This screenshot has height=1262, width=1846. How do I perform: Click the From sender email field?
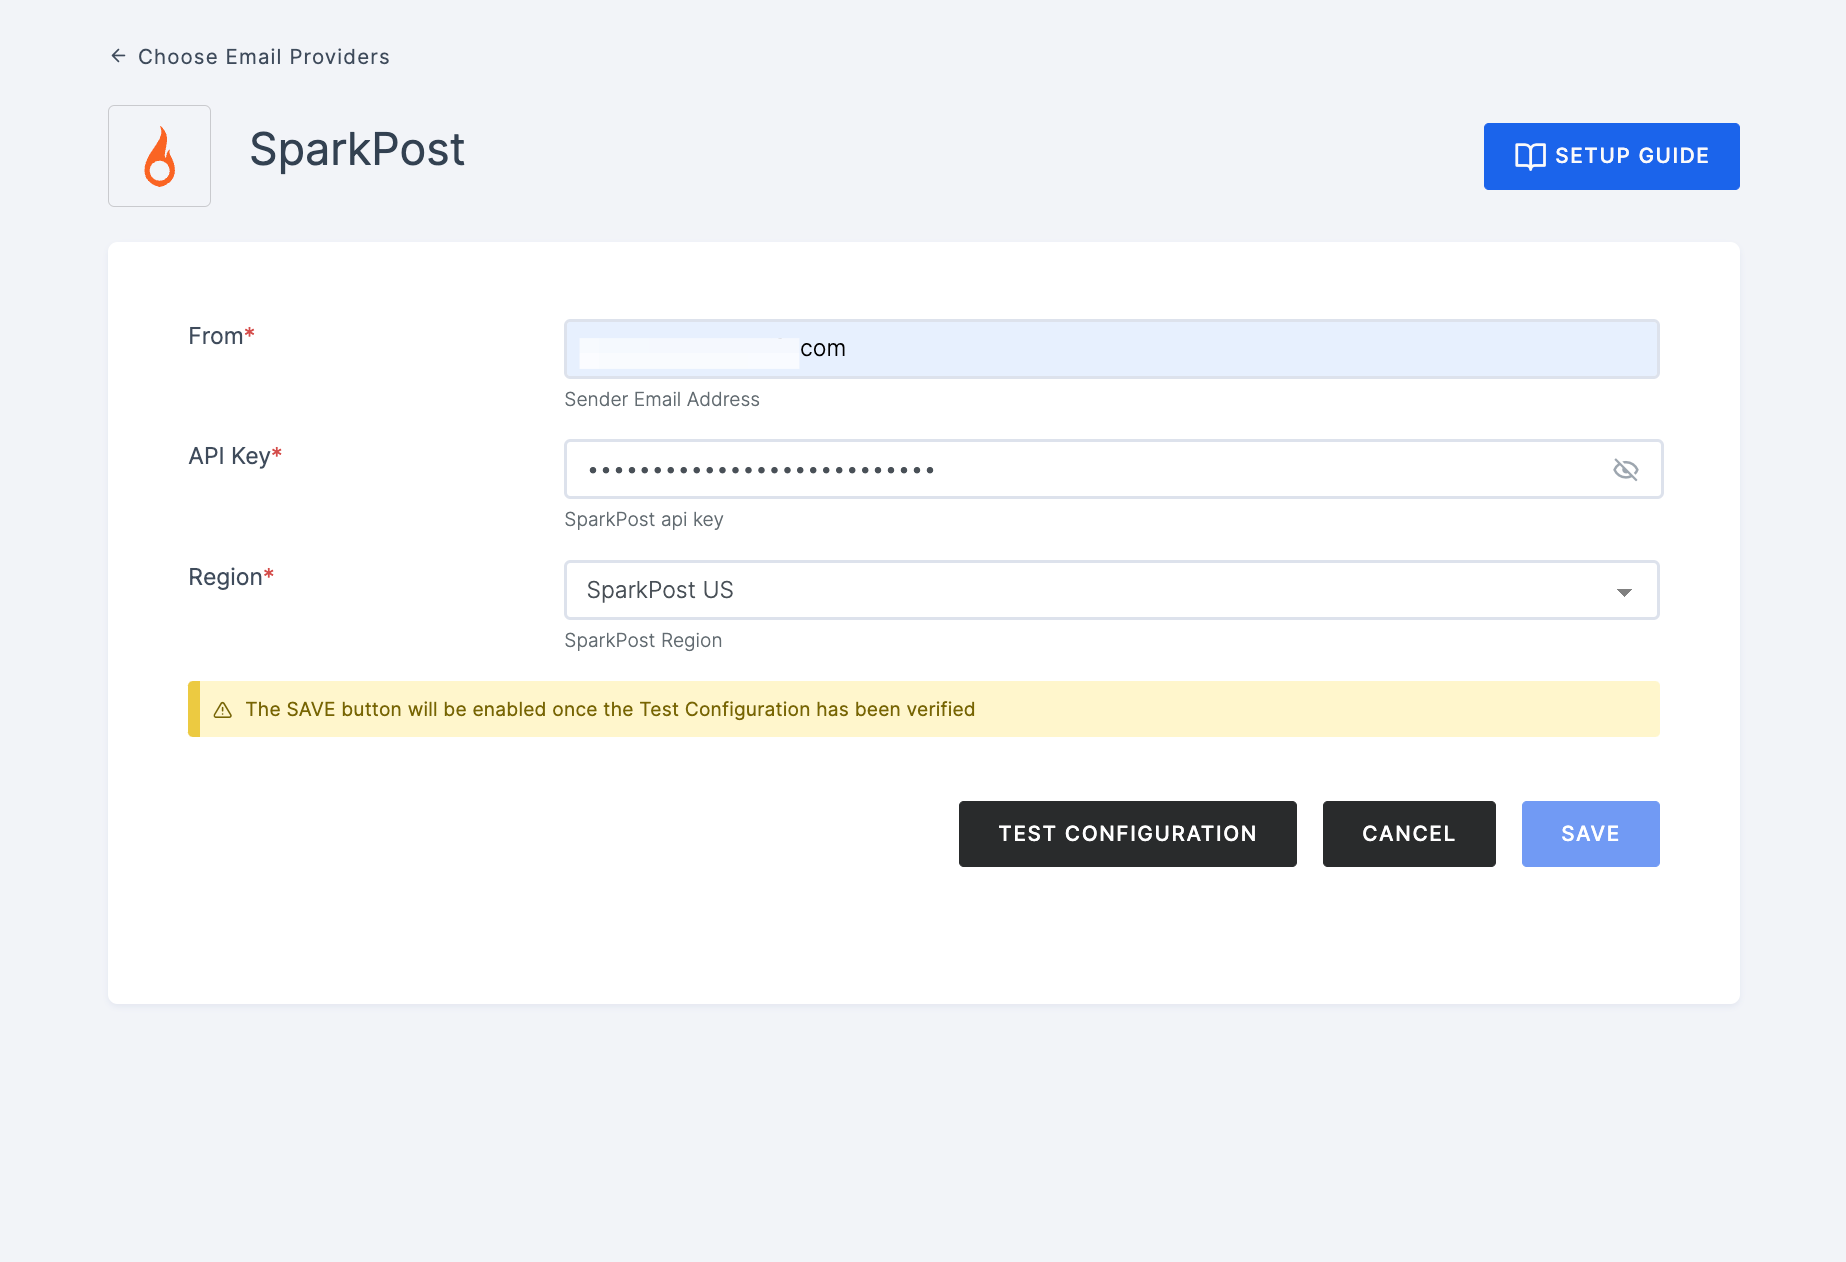[1111, 349]
